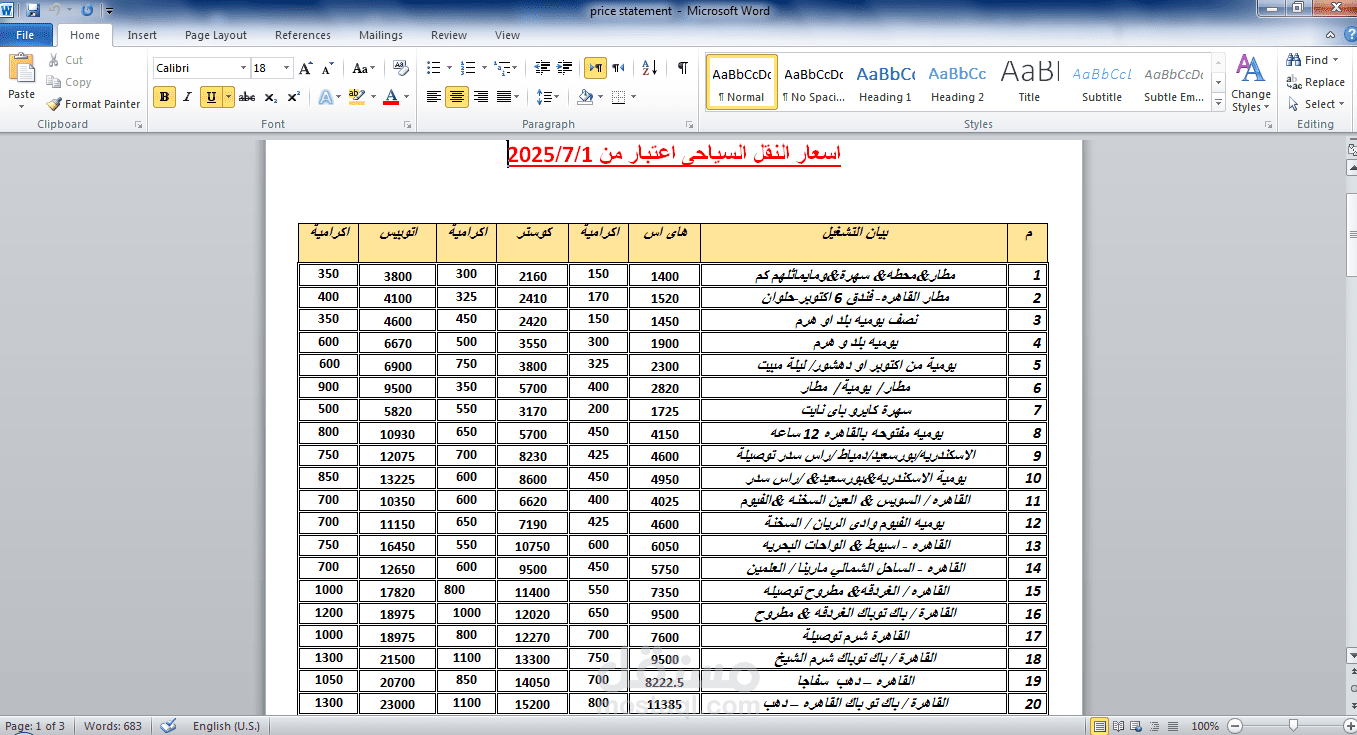Screen dimensions: 1357x735
Task: Set left-to-right text direction
Action: pos(595,68)
